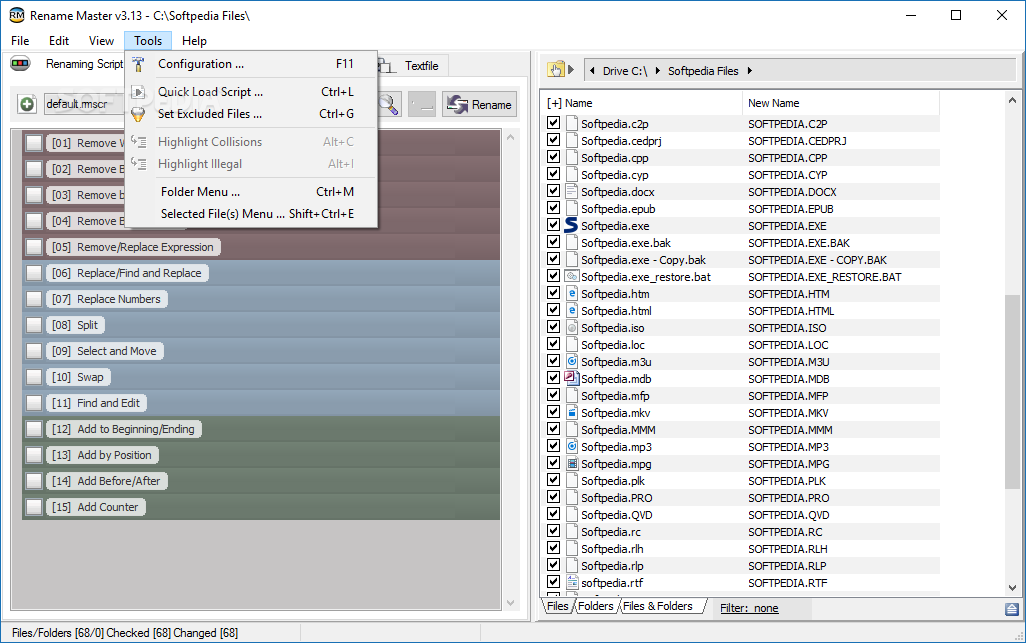The width and height of the screenshot is (1026, 643).
Task: Open the View menu
Action: tap(101, 41)
